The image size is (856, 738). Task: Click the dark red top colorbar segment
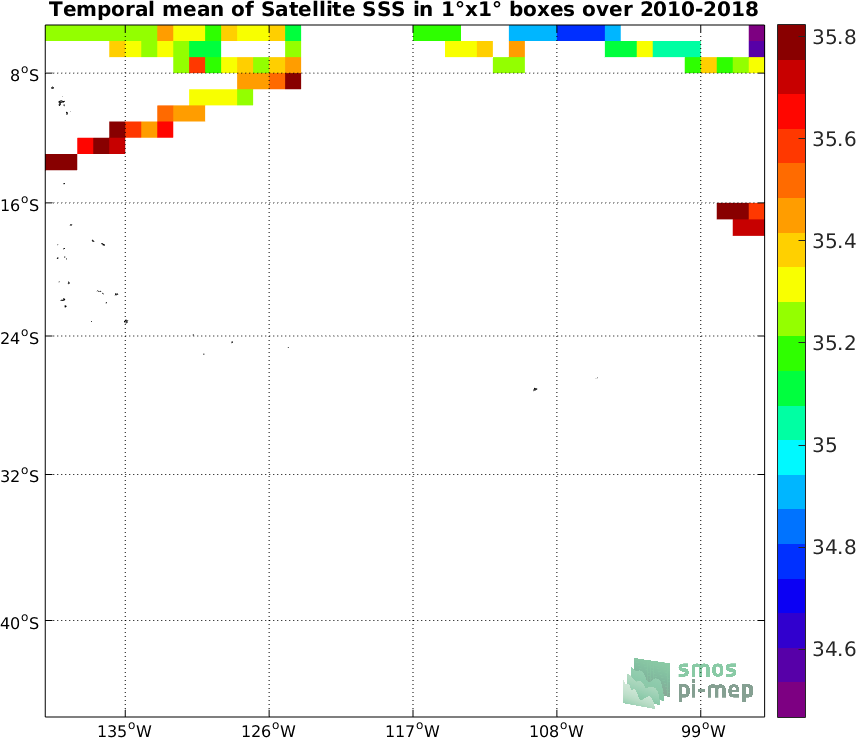(791, 42)
